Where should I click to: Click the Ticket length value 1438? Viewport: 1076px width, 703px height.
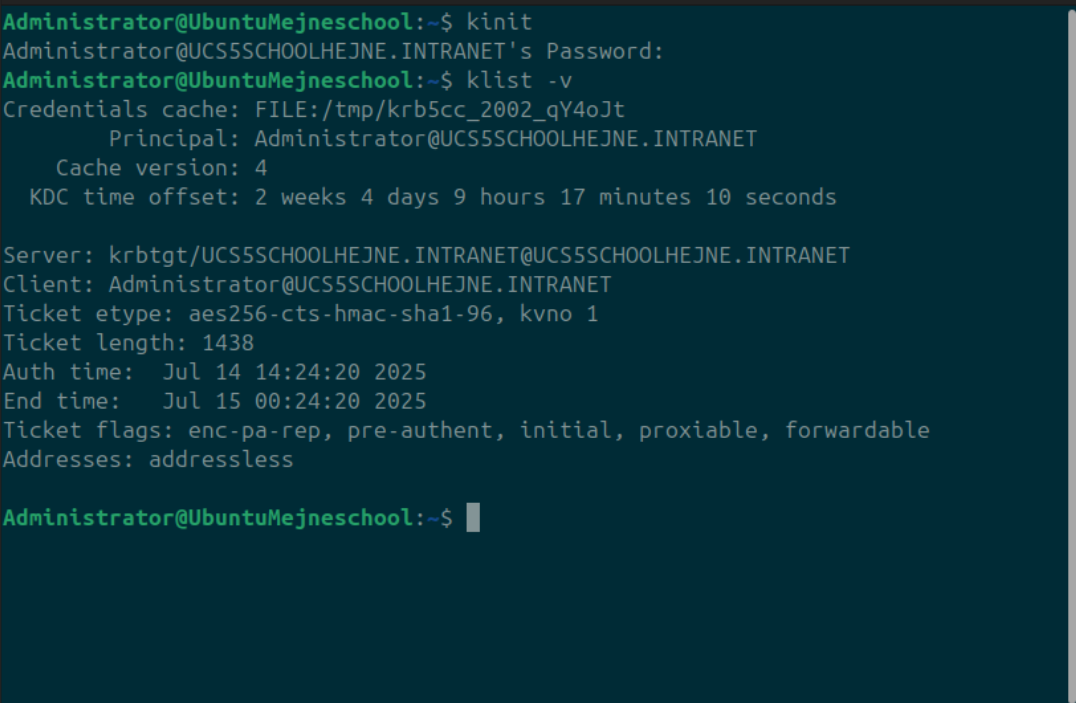pyautogui.click(x=228, y=343)
